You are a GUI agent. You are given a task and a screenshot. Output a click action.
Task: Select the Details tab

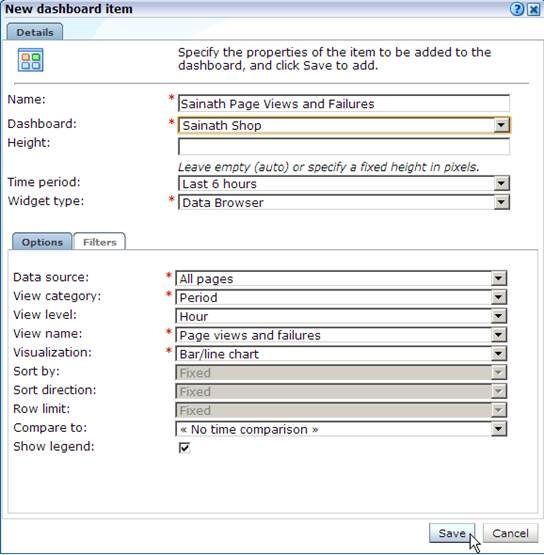click(x=35, y=32)
